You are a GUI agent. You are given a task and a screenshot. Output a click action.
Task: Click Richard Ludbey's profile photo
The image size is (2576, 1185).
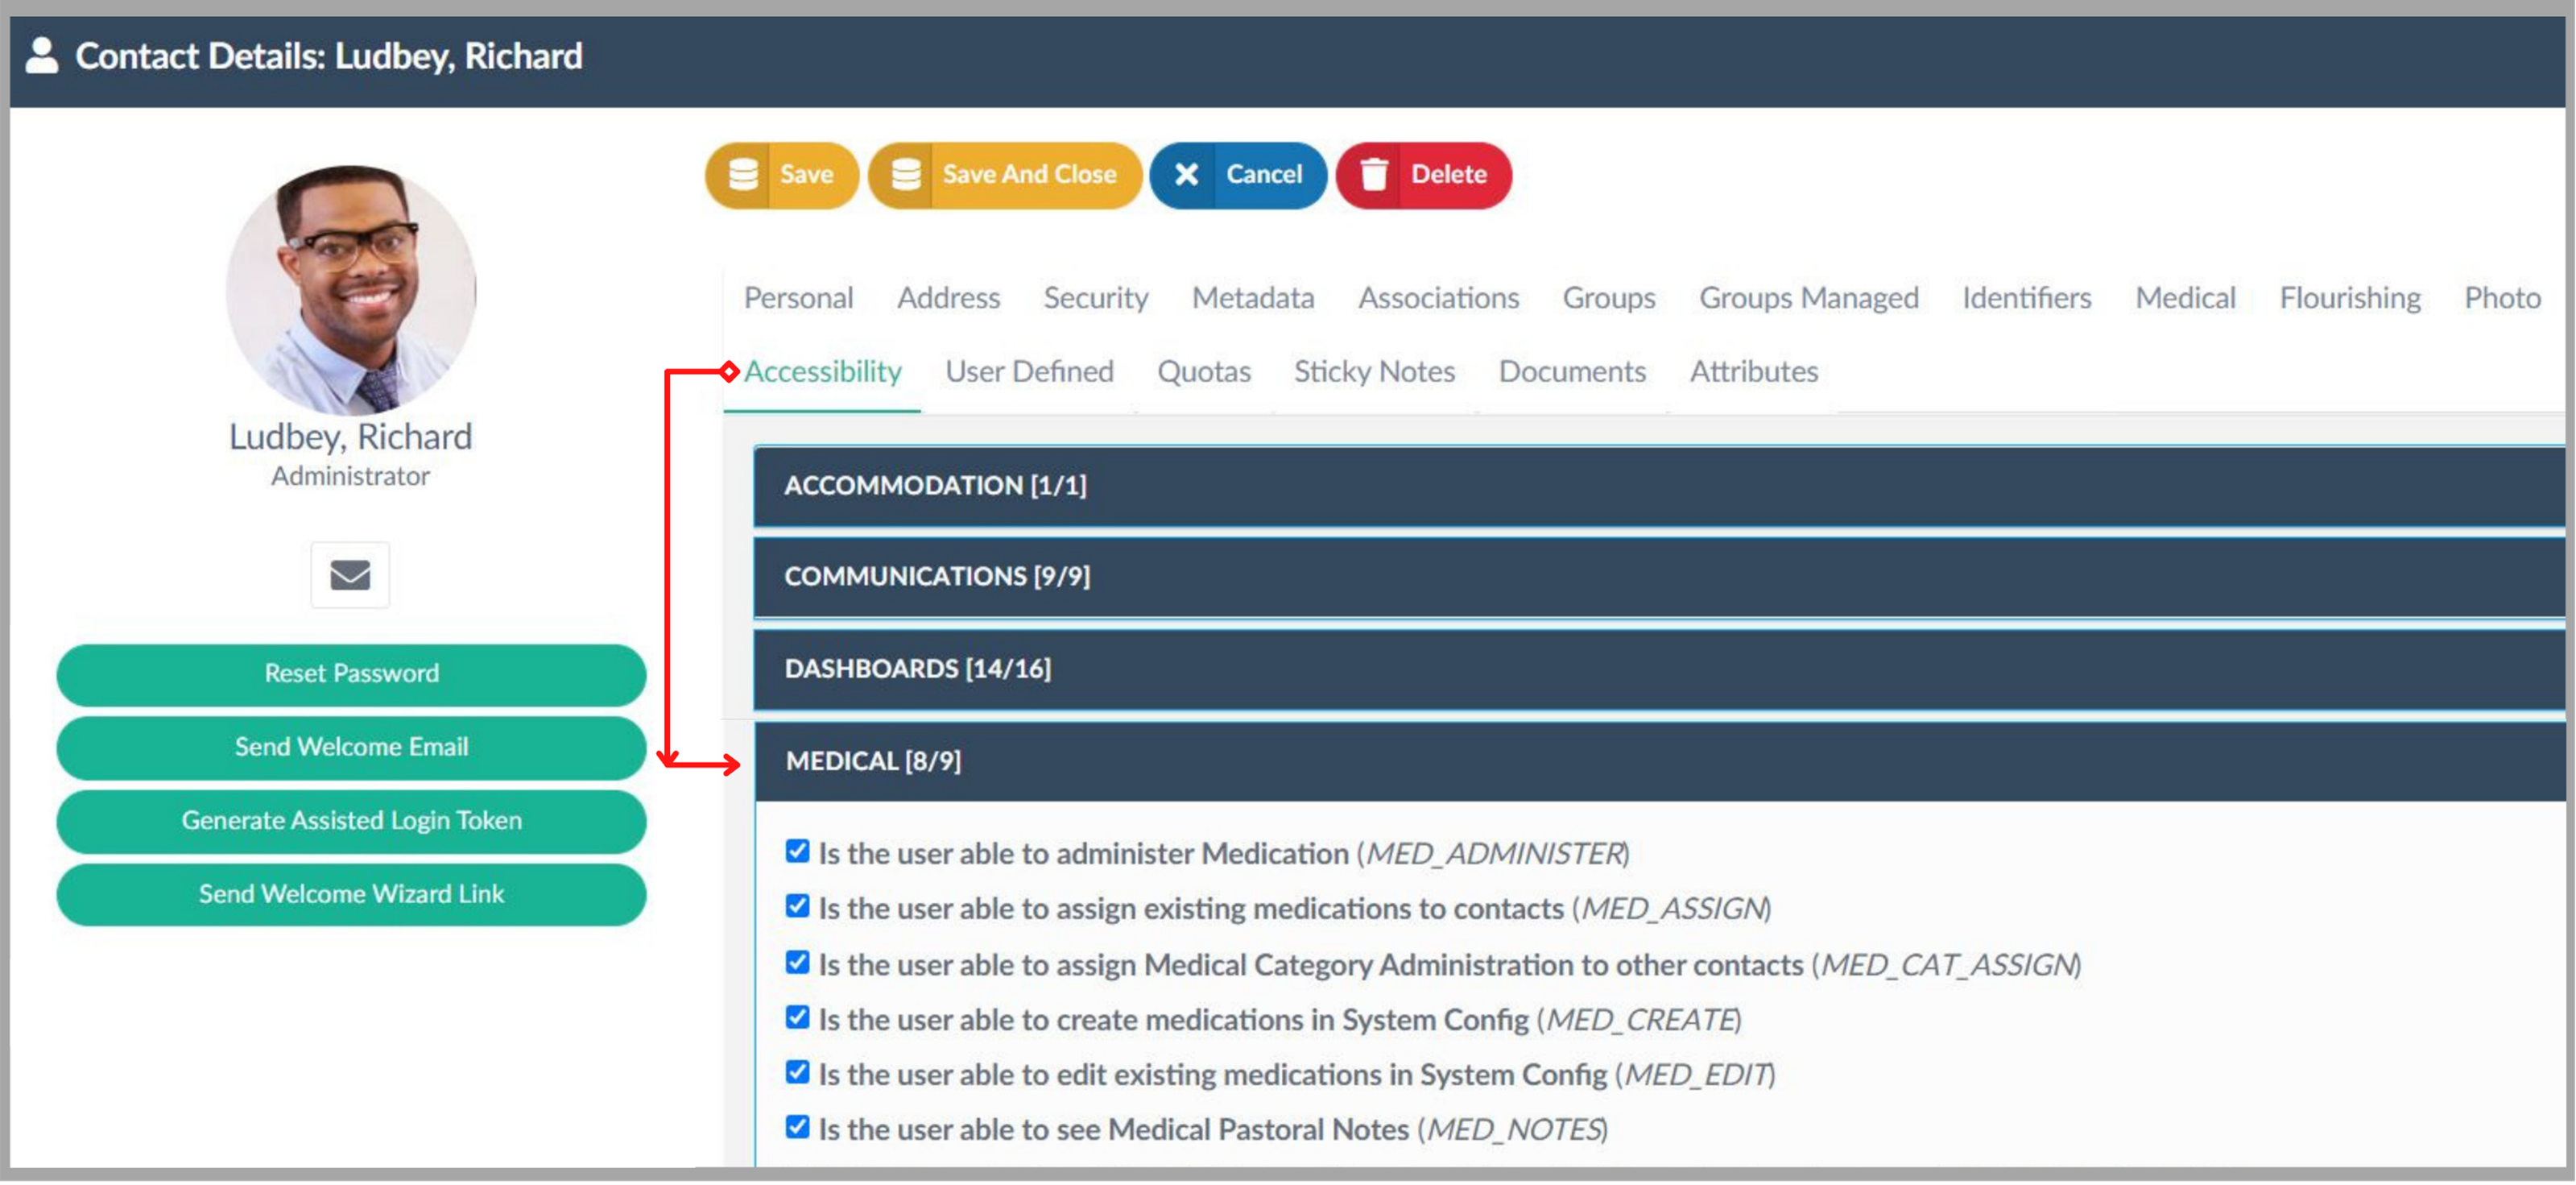click(x=350, y=290)
